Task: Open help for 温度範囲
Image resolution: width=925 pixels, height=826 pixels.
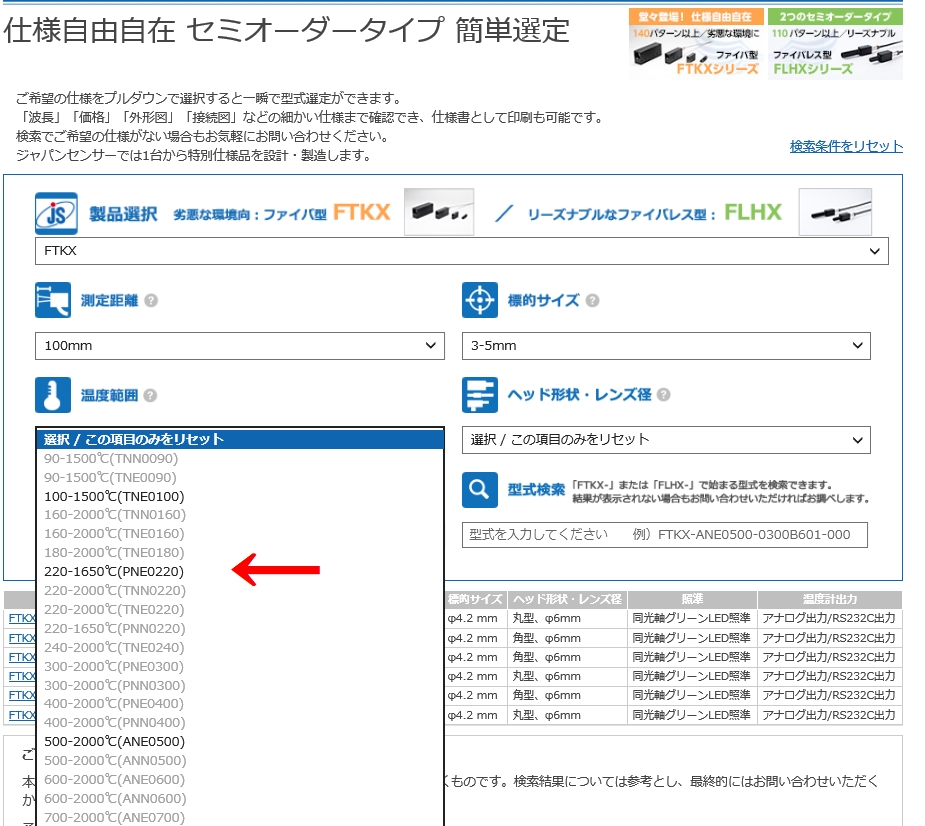Action: [x=150, y=395]
